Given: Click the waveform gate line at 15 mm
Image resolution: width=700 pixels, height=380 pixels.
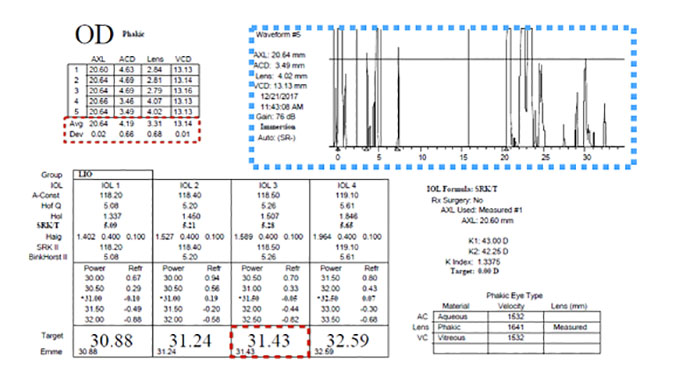Looking at the screenshot, I should pyautogui.click(x=468, y=88).
